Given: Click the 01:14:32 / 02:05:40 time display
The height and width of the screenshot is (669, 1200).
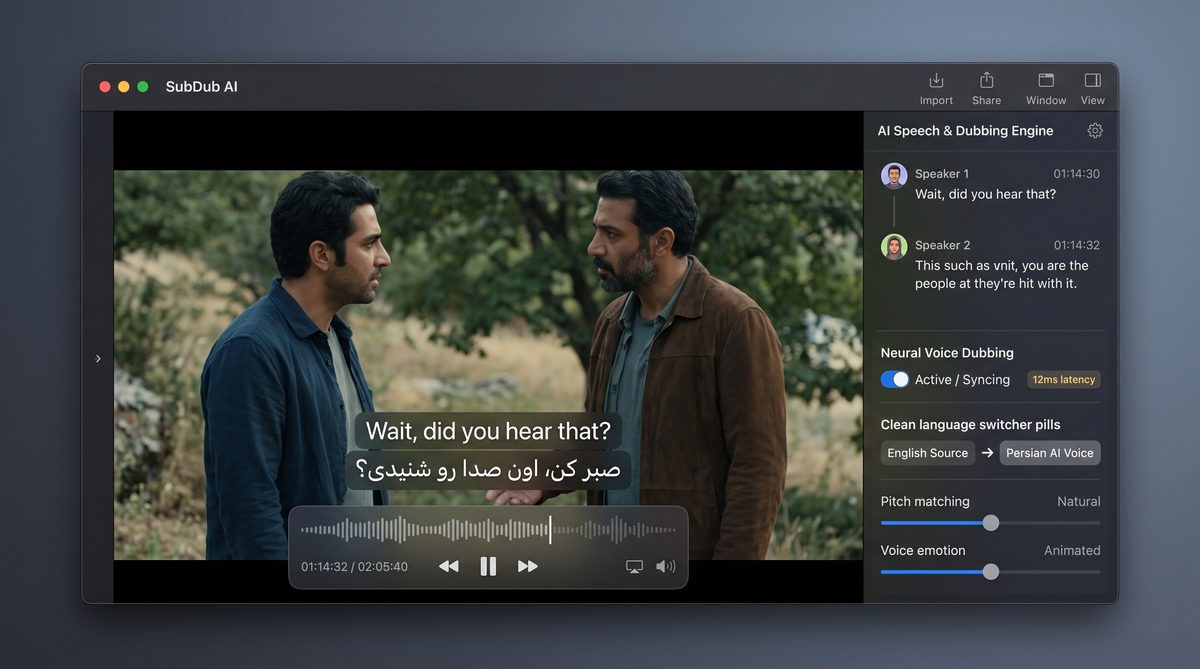Looking at the screenshot, I should pos(354,567).
